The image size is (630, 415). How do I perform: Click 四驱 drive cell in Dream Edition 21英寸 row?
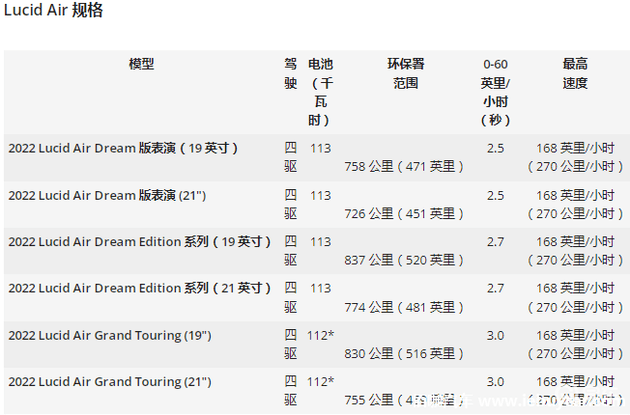pyautogui.click(x=290, y=298)
